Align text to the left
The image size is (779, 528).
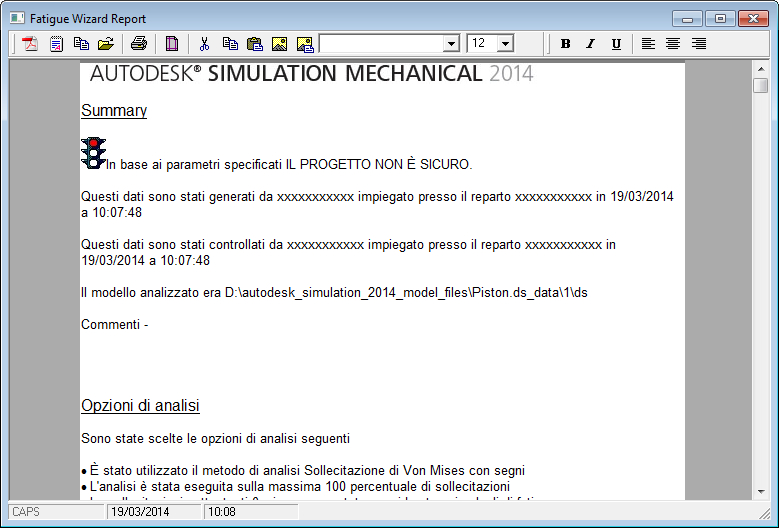pos(648,44)
